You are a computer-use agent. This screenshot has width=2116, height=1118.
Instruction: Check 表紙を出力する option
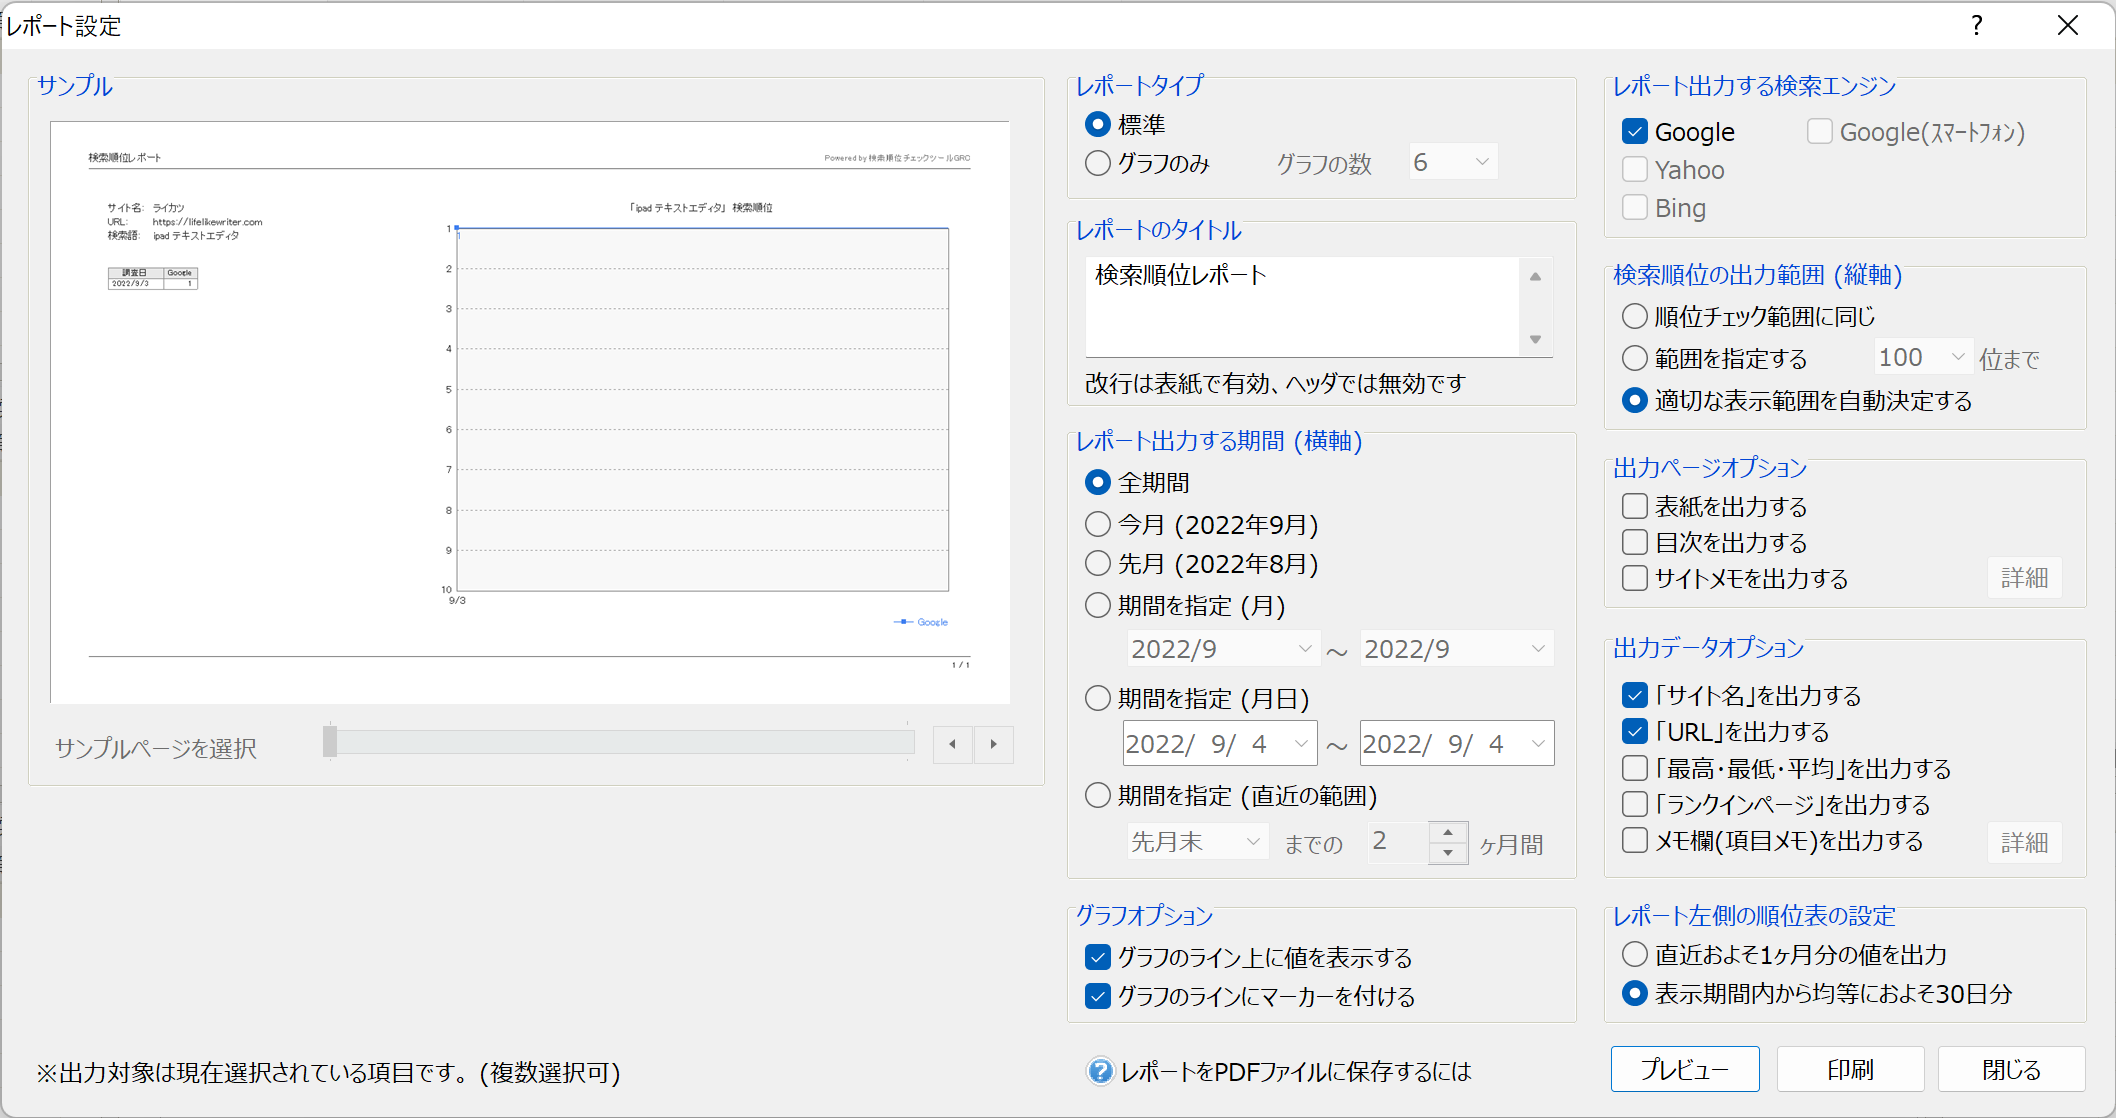tap(1634, 506)
